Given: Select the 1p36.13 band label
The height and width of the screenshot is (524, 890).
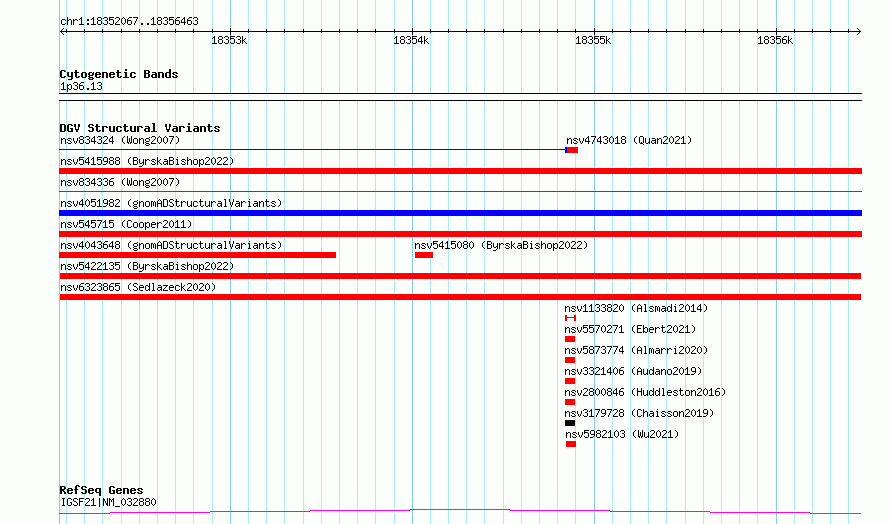Looking at the screenshot, I should pyautogui.click(x=81, y=86).
